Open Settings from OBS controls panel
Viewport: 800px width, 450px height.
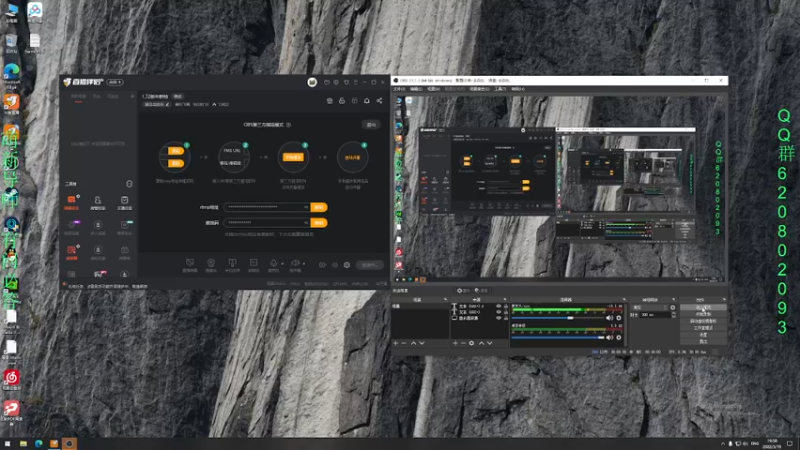point(703,334)
